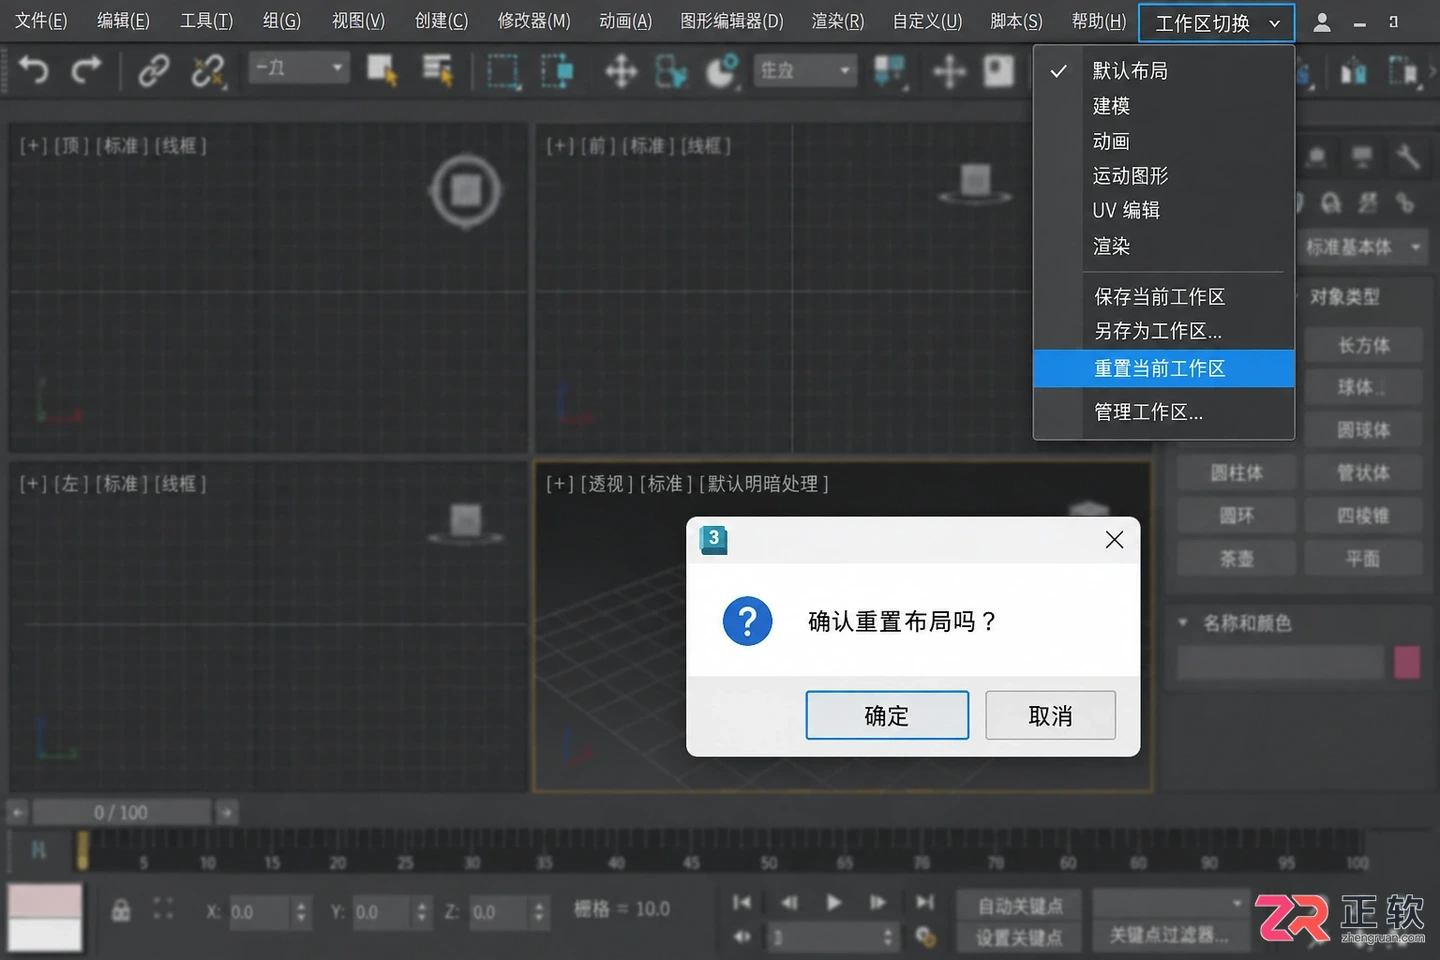Click the Undo arrow icon

click(x=34, y=70)
